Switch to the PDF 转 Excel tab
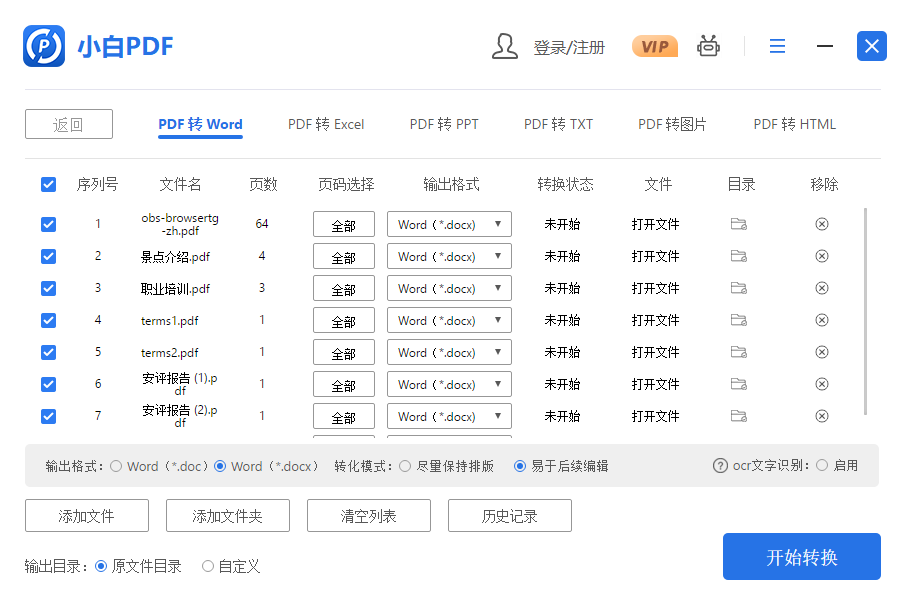Image resolution: width=906 pixels, height=602 pixels. click(326, 124)
